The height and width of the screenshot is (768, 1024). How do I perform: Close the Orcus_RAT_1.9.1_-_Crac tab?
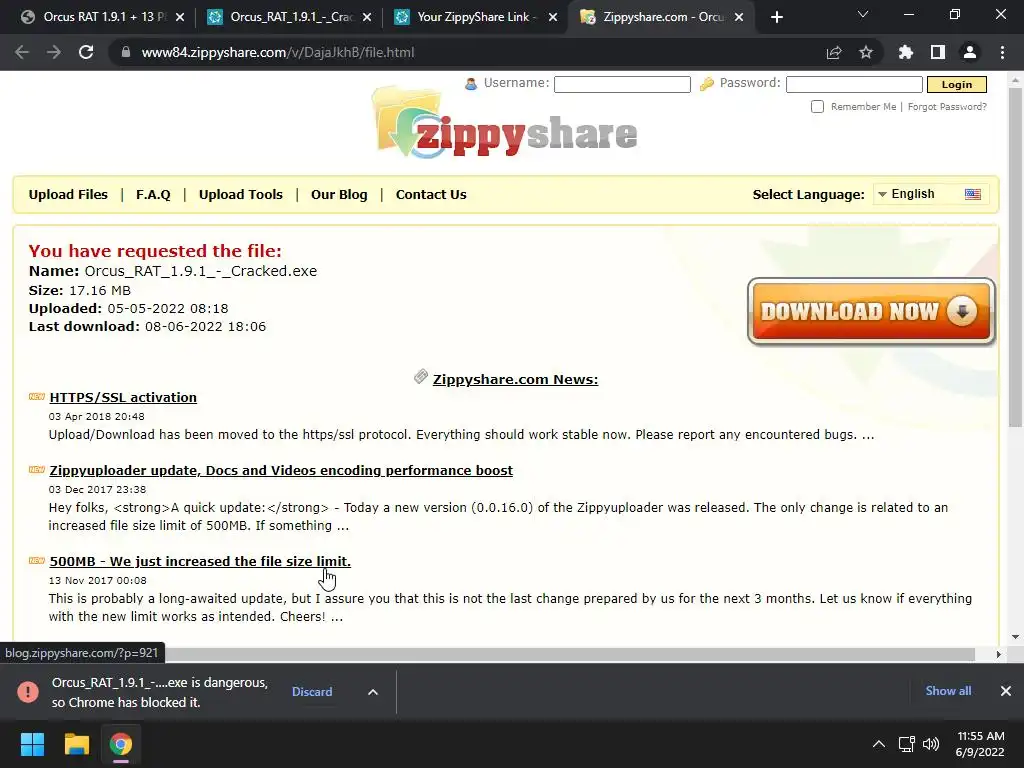pyautogui.click(x=367, y=17)
